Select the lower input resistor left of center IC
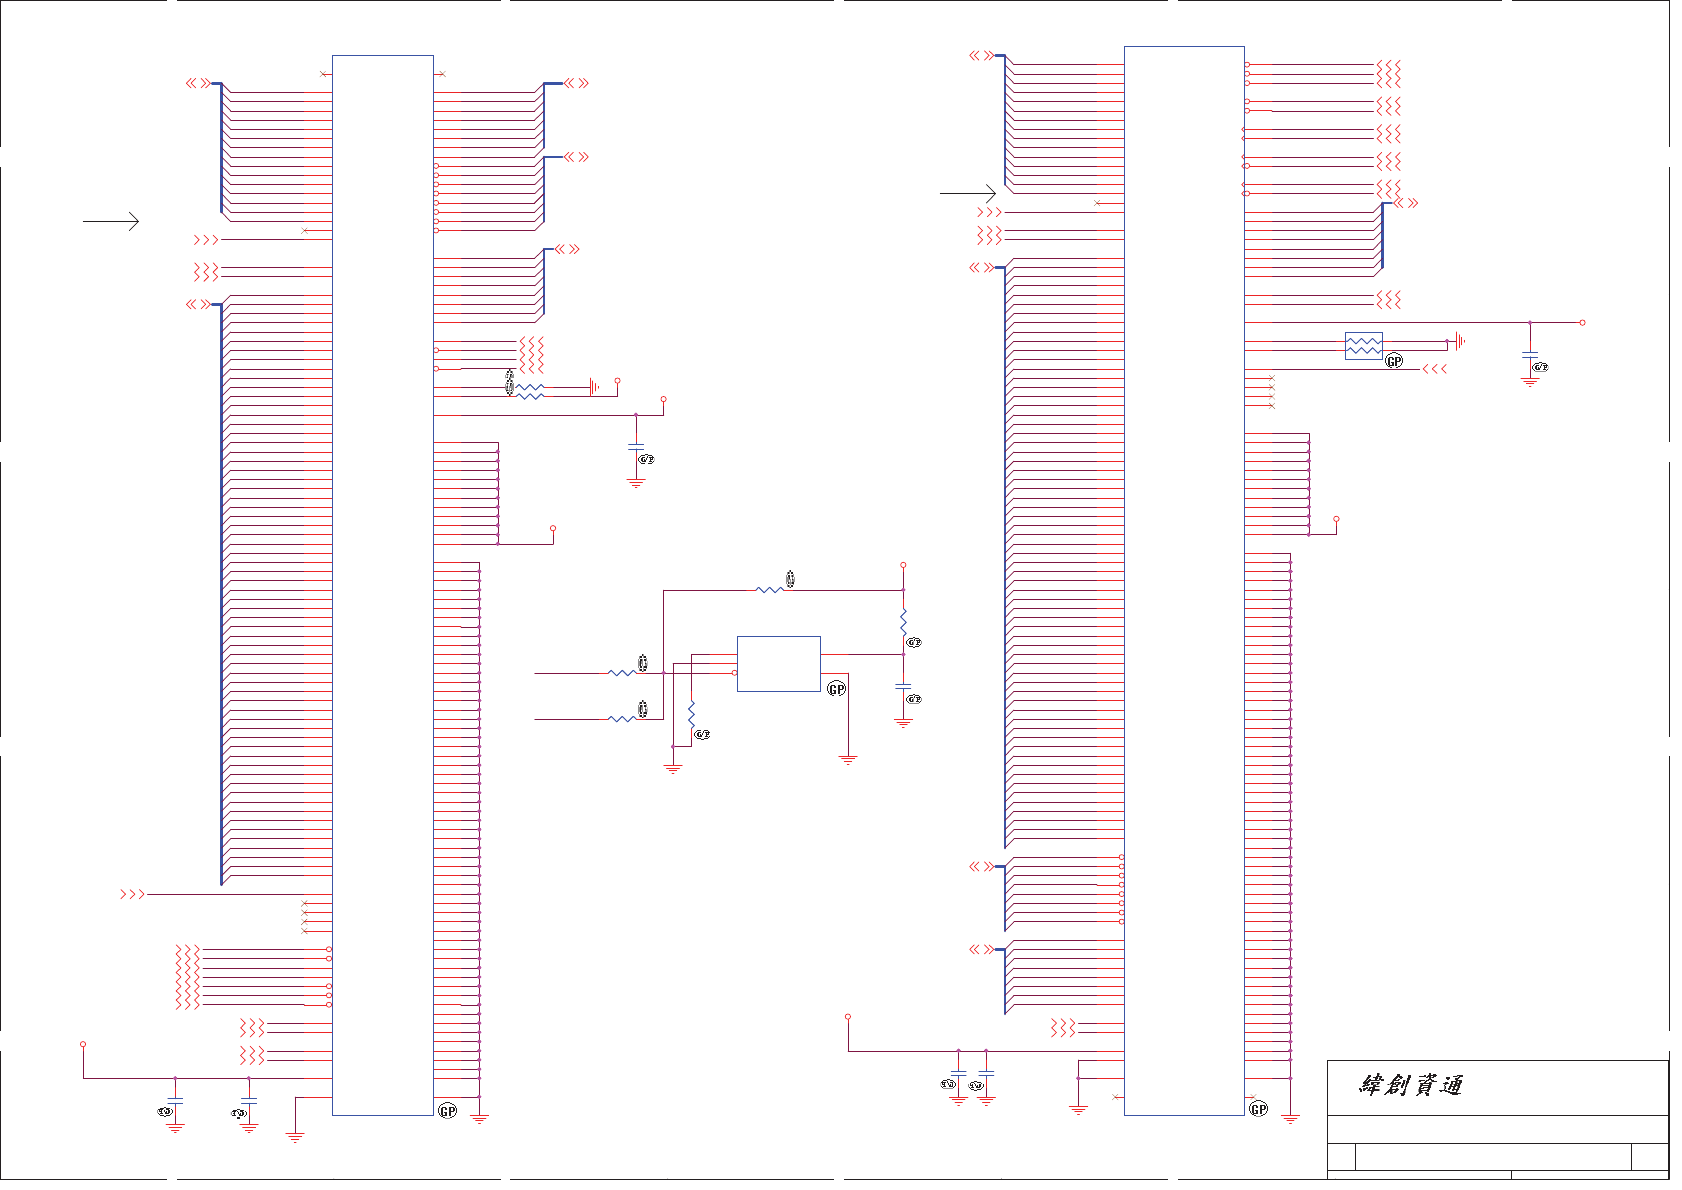 (x=622, y=719)
